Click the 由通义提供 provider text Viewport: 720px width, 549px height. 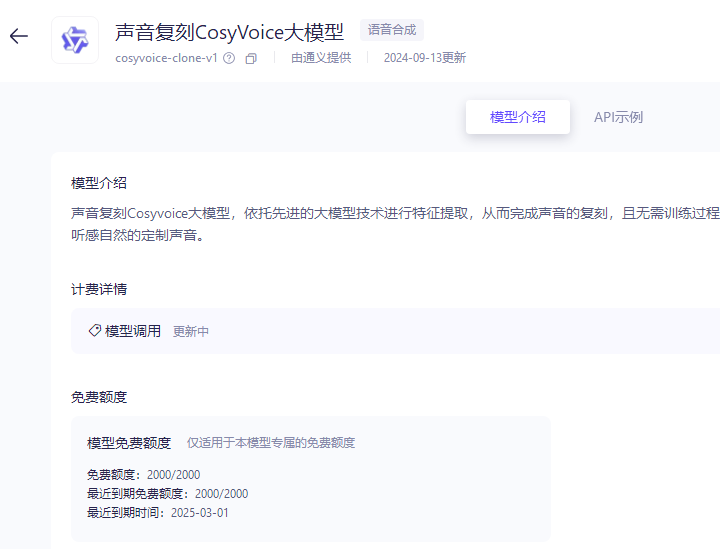[321, 58]
